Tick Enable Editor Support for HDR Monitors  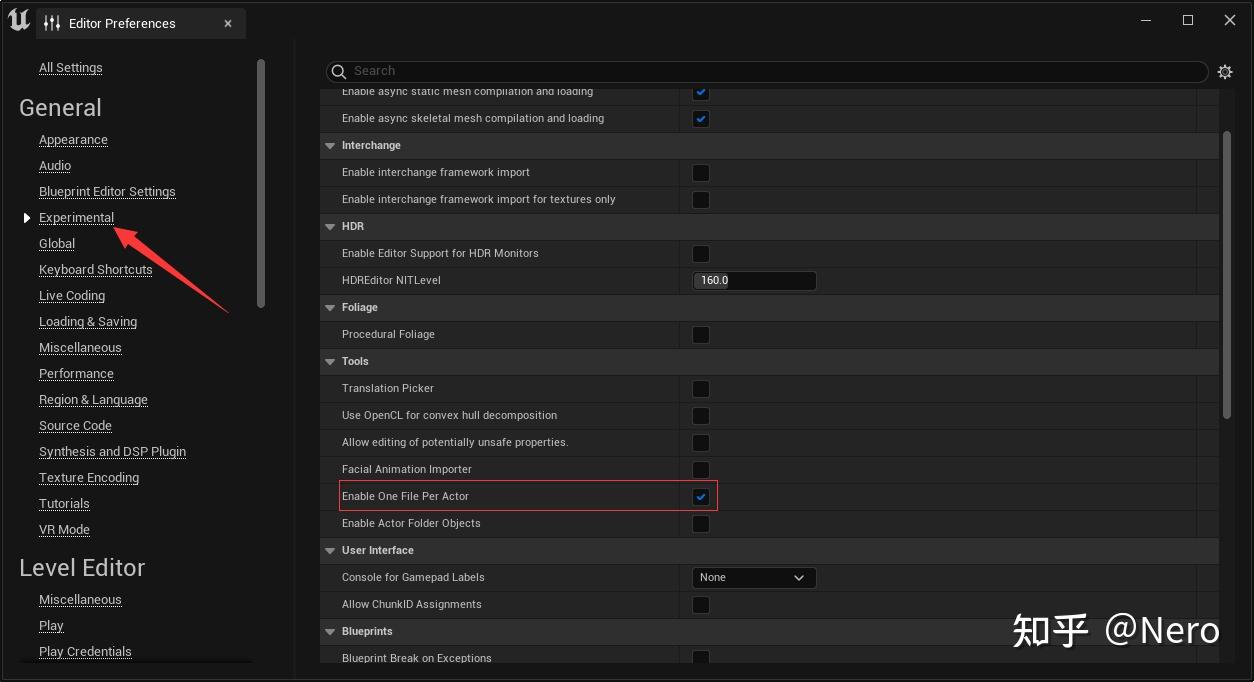(x=701, y=254)
